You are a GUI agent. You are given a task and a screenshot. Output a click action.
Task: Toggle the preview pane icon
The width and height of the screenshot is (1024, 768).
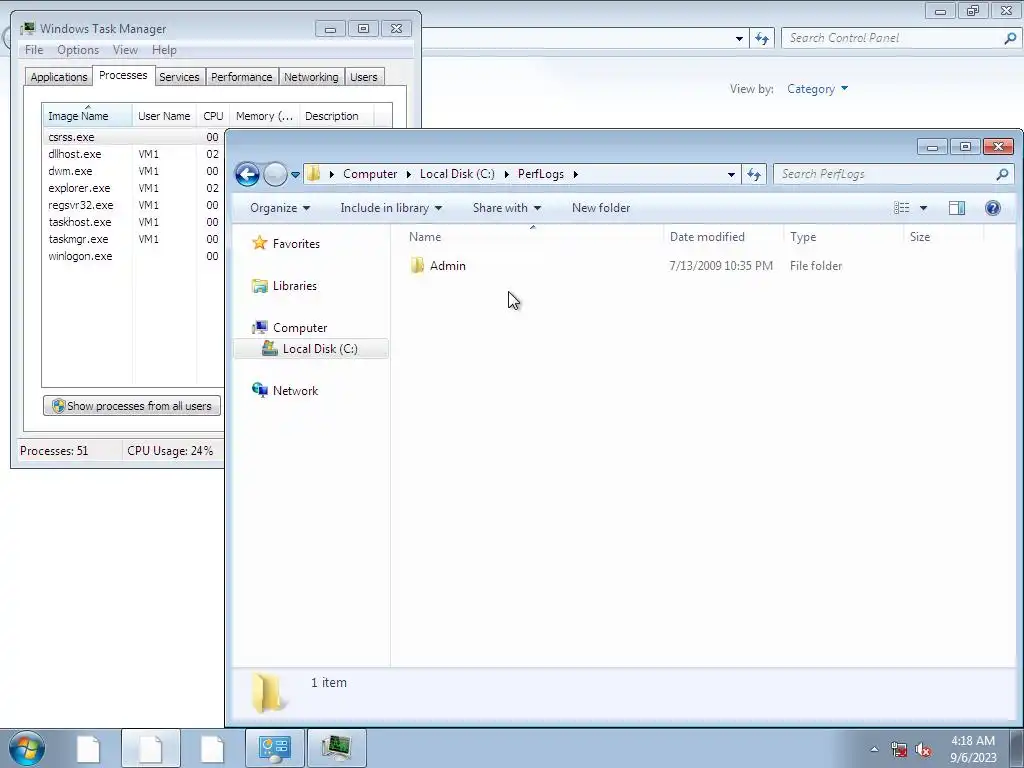click(x=957, y=208)
